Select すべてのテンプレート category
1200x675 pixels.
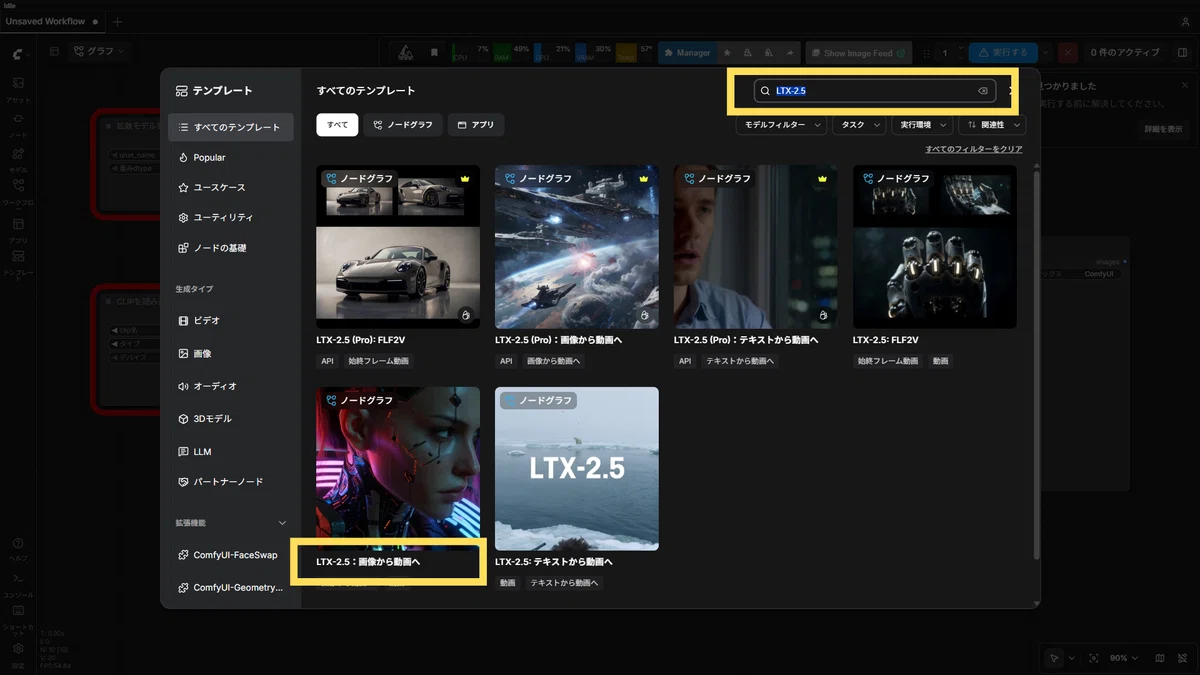231,127
